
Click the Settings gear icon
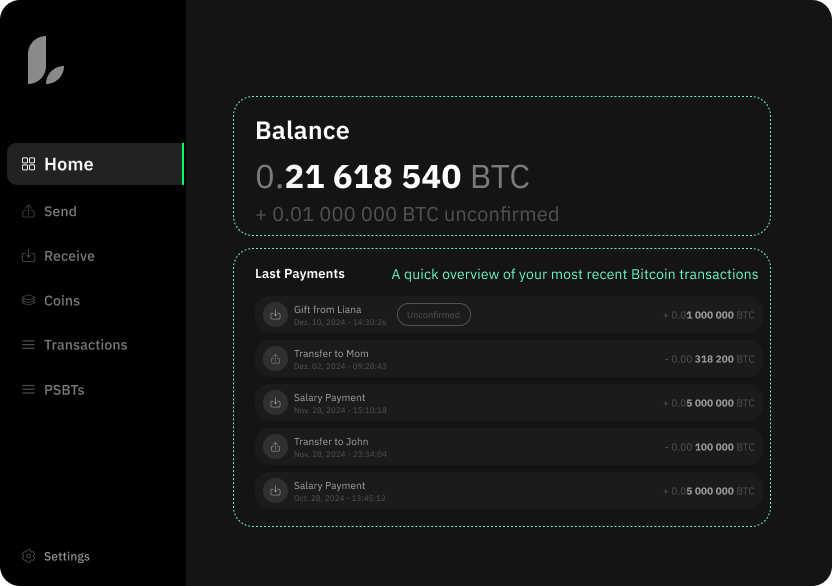[x=29, y=556]
